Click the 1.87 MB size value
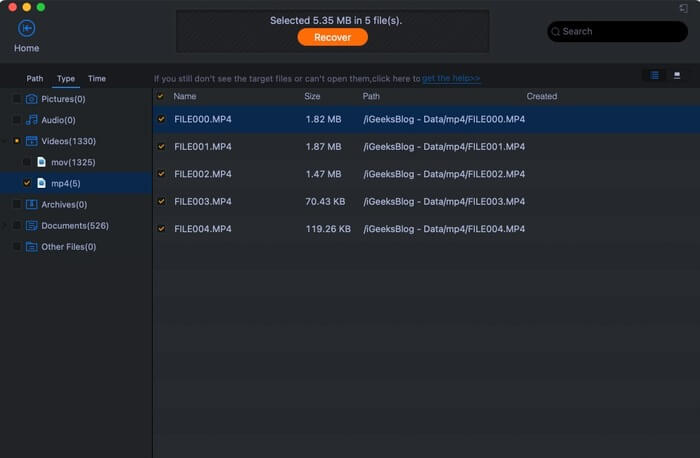Screen dimensions: 700x458 pos(323,146)
